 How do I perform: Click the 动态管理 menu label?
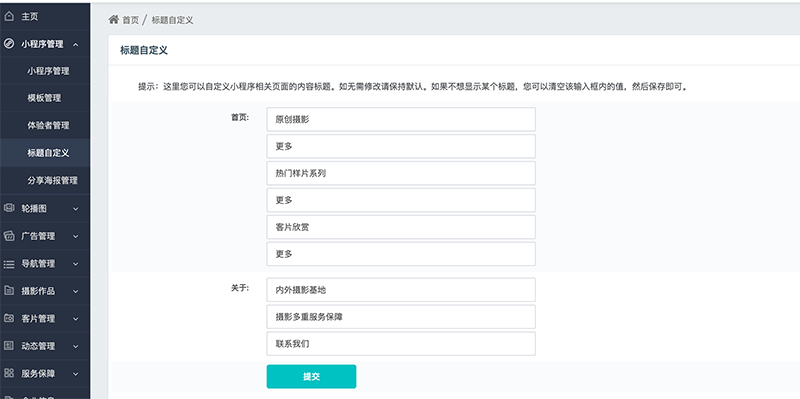point(38,346)
